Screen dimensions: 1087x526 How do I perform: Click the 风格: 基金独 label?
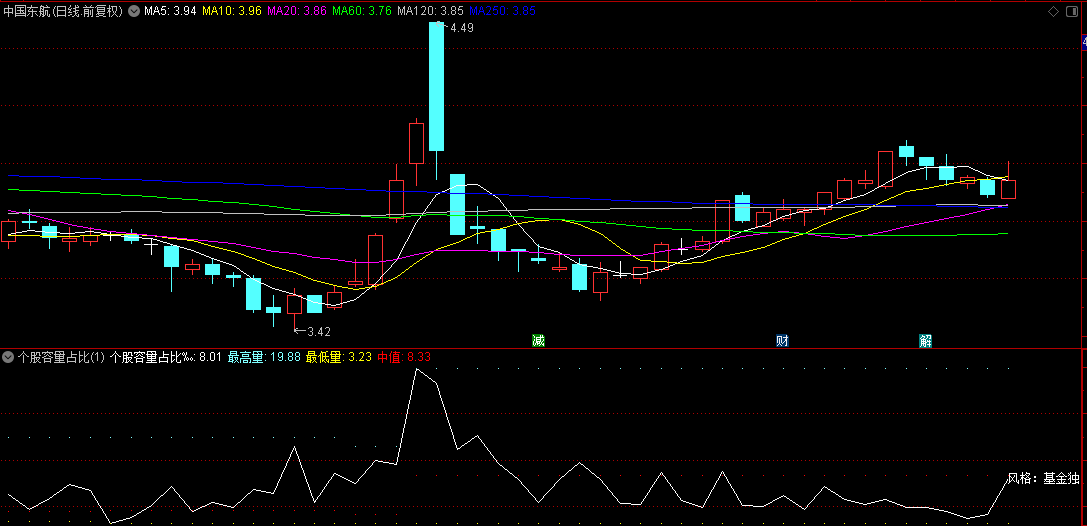coord(1043,478)
